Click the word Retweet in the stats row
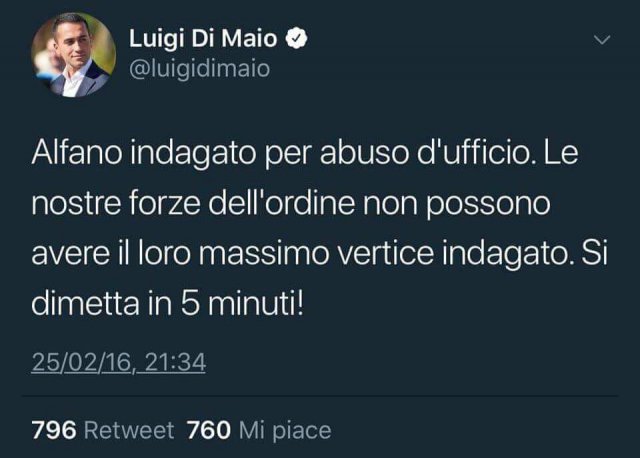The height and width of the screenshot is (458, 640). [129, 430]
